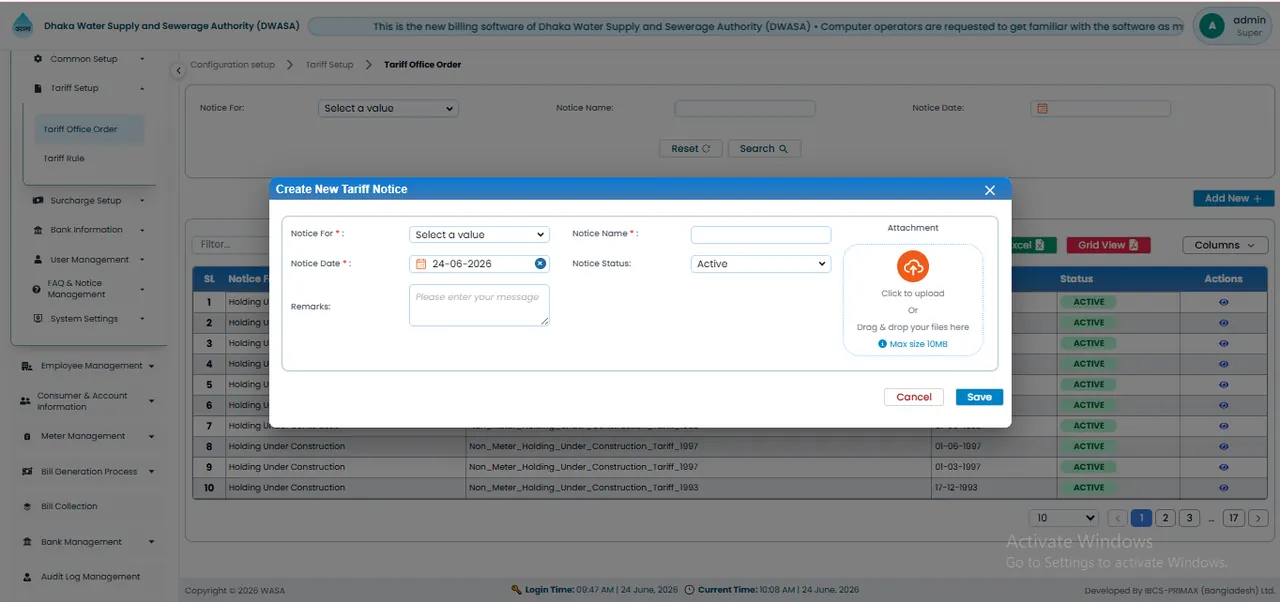1280x602 pixels.
Task: Open calendar icon in dialog Notice Date
Action: click(x=421, y=264)
